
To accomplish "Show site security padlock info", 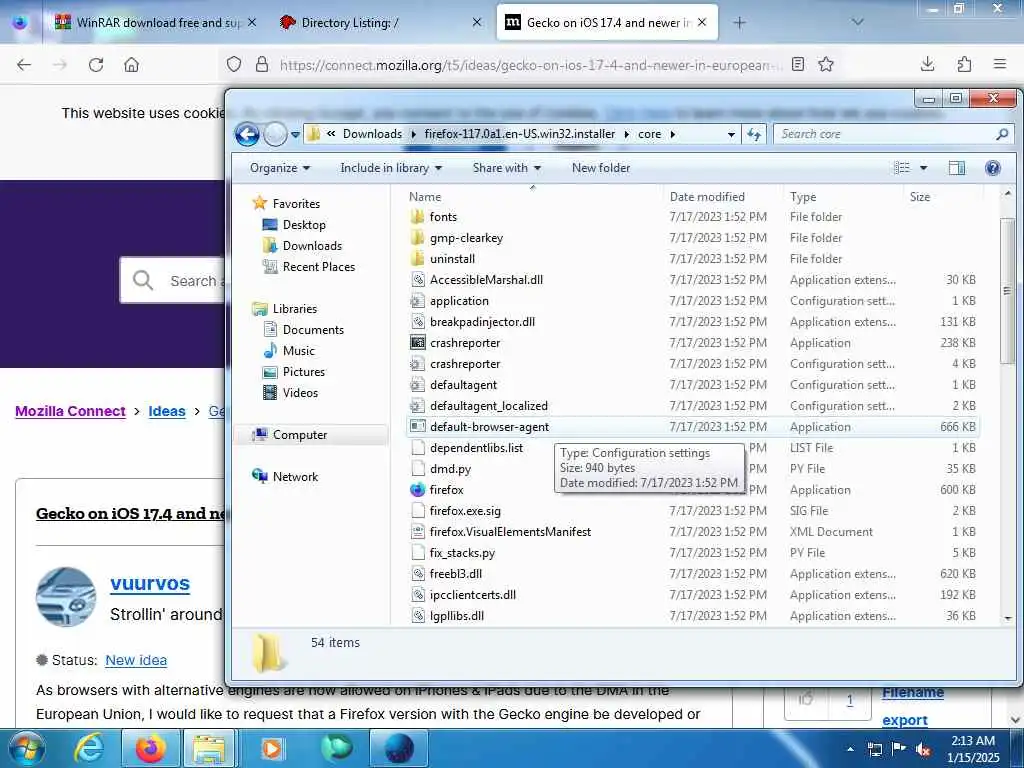I will pos(262,64).
